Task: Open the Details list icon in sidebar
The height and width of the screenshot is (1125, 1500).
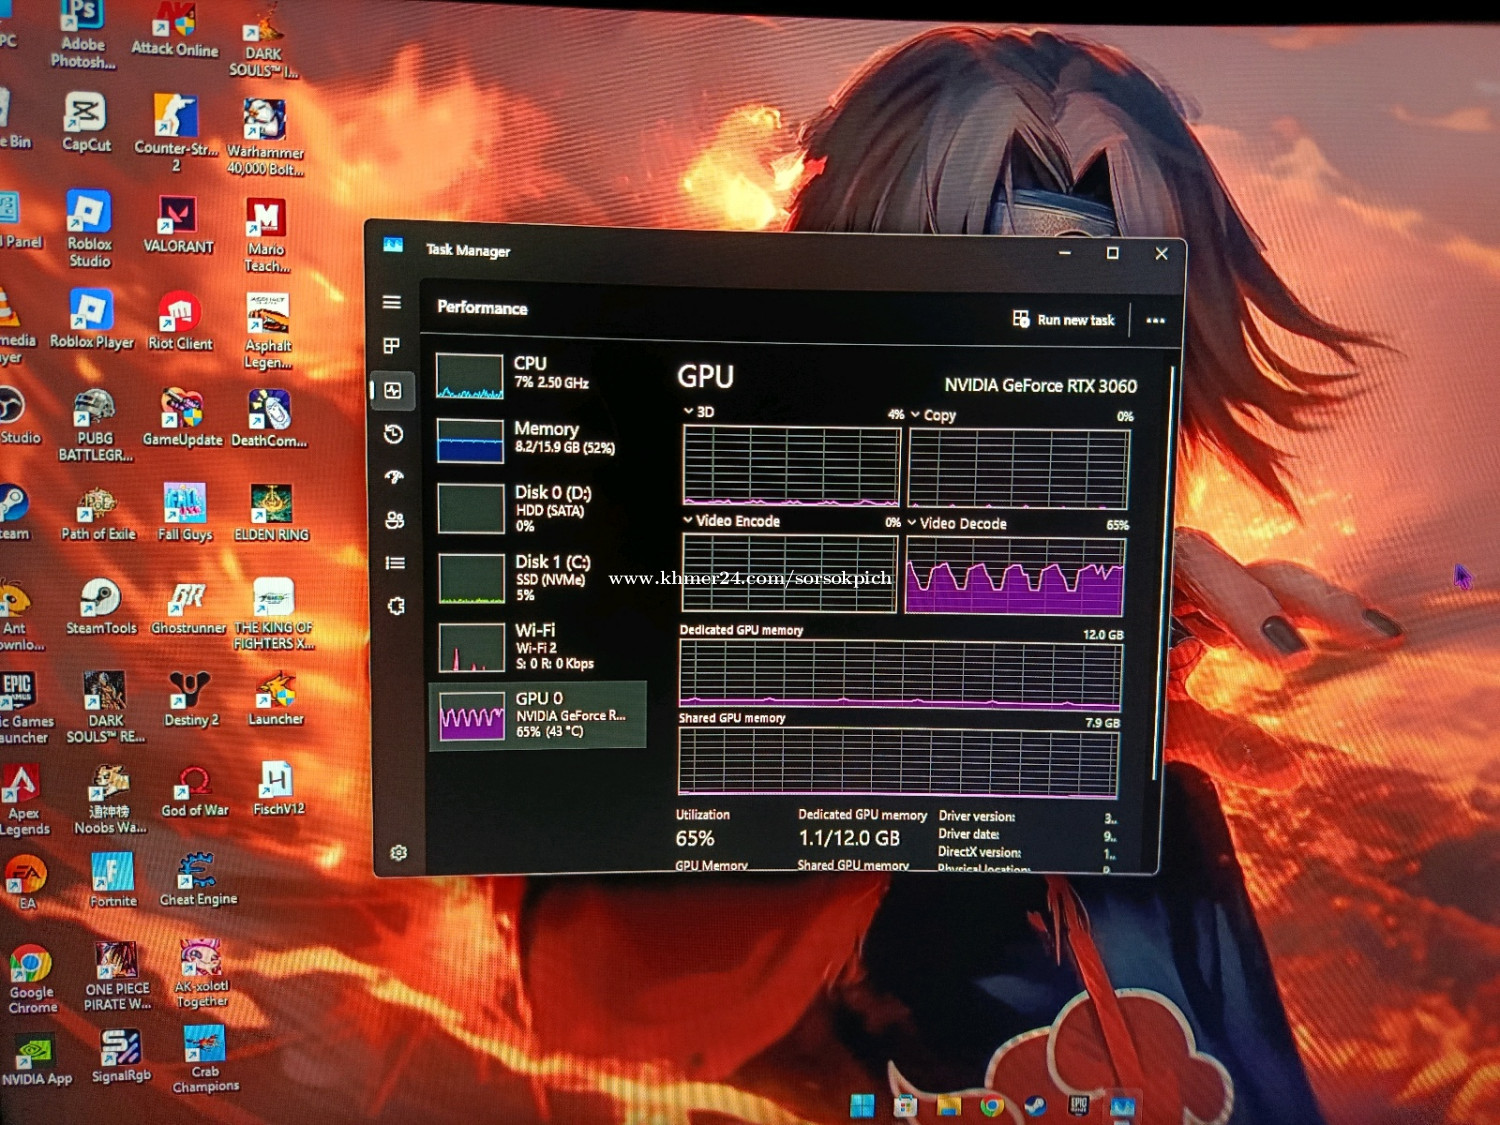Action: click(x=395, y=563)
